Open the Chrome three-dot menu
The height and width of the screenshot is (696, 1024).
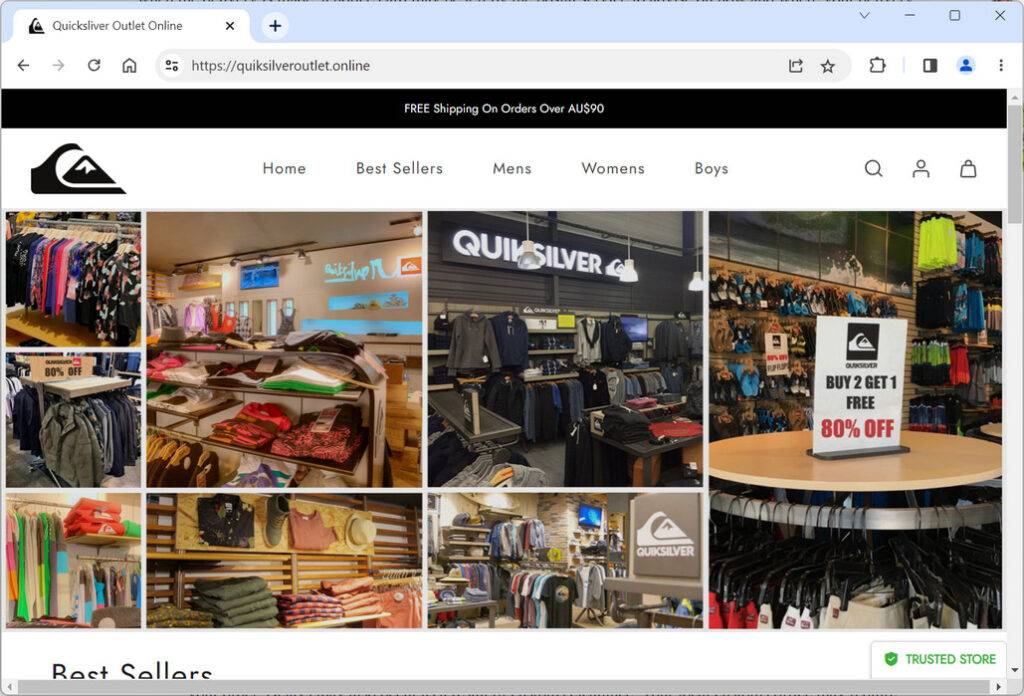tap(1000, 65)
